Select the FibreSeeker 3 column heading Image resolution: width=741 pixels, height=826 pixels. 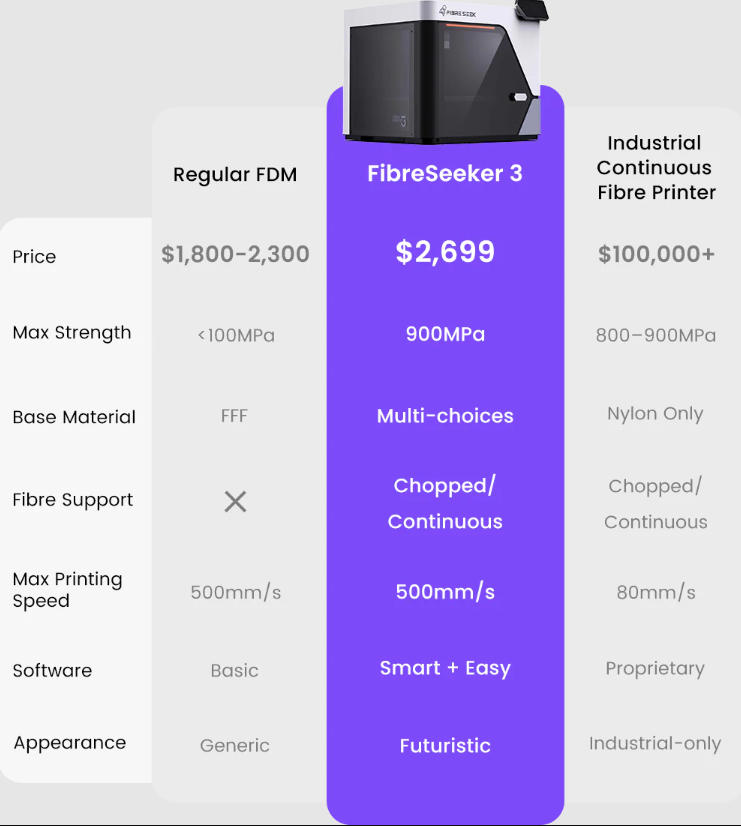(x=445, y=173)
